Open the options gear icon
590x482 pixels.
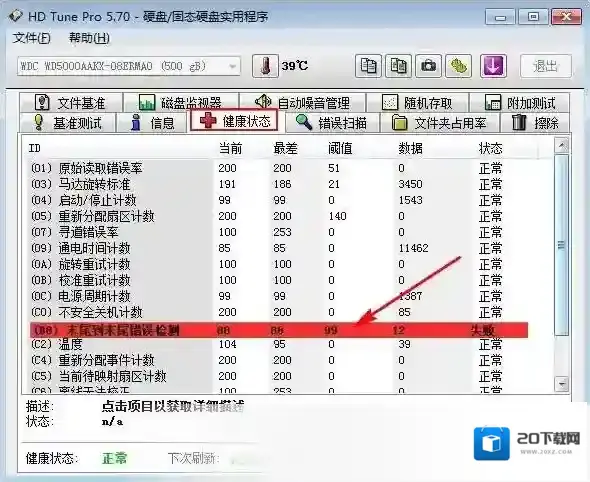[x=458, y=66]
